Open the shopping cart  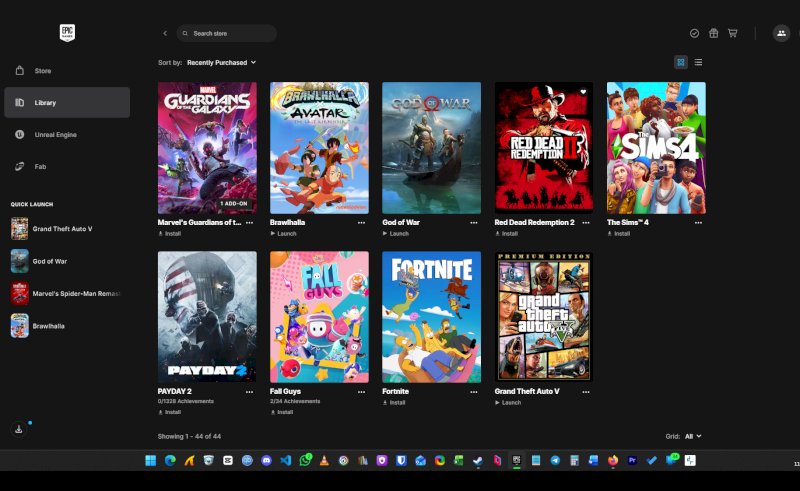pyautogui.click(x=732, y=33)
